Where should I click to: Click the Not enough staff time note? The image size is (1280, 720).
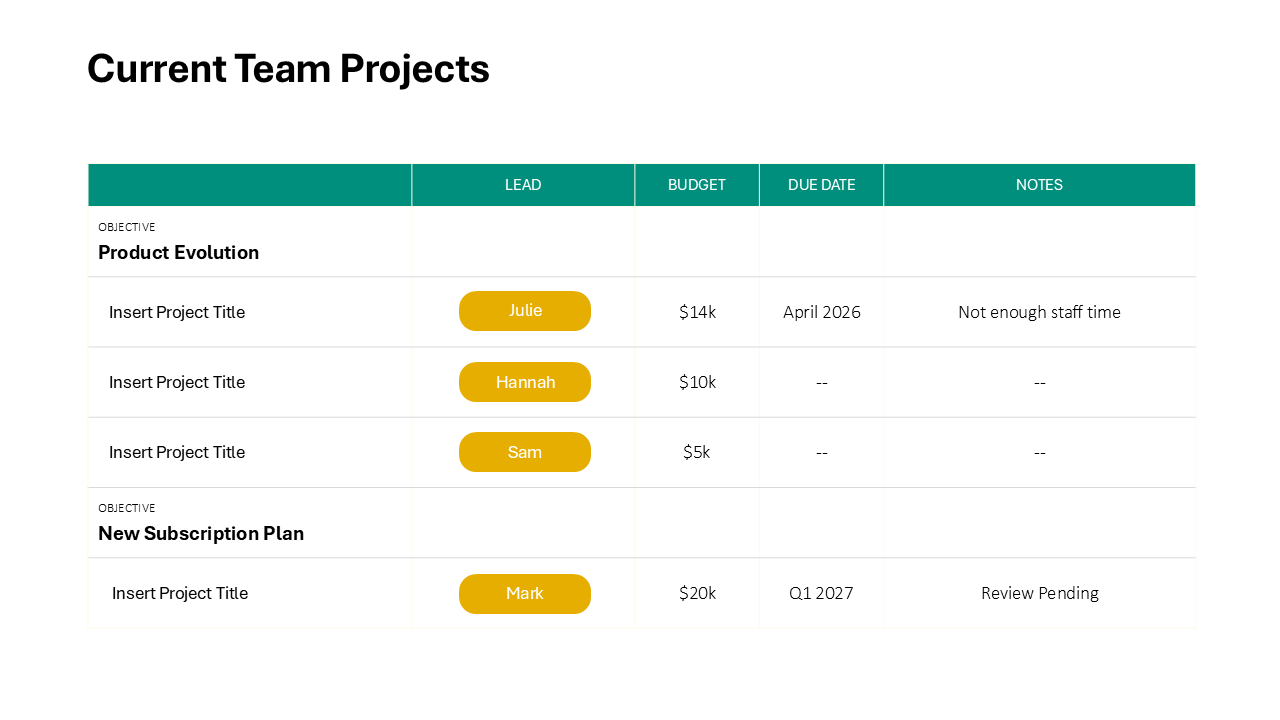coord(1039,311)
